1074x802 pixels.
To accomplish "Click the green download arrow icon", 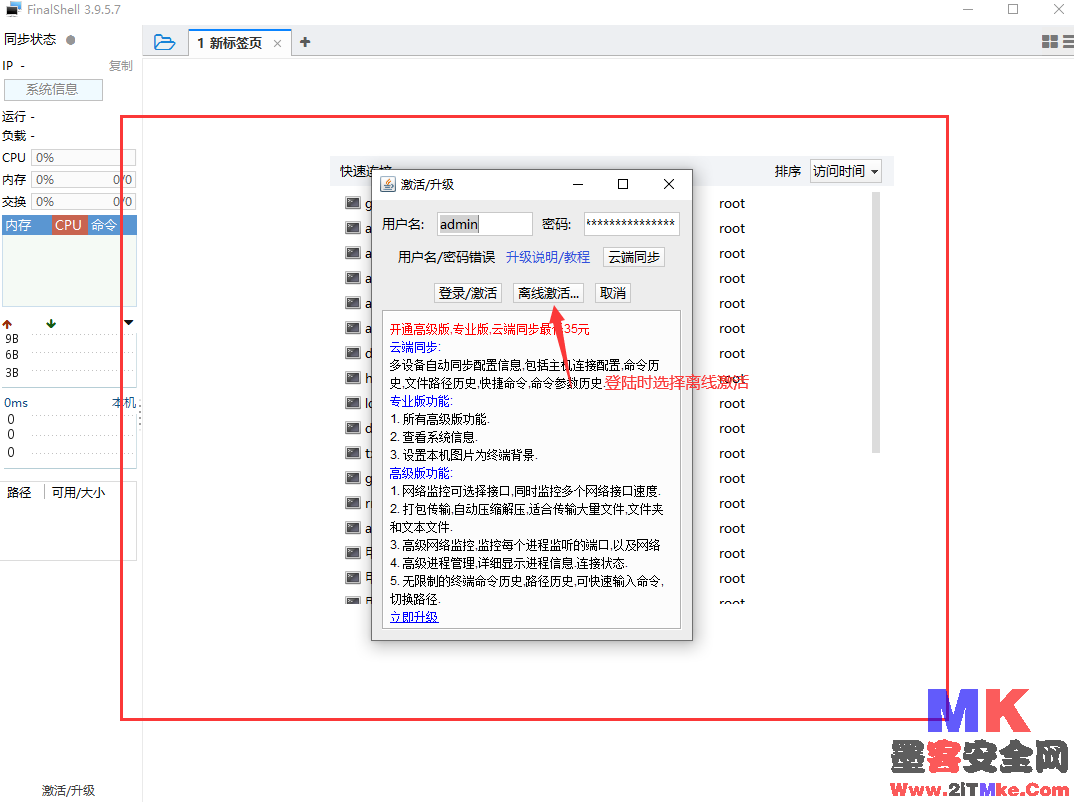I will 51,324.
